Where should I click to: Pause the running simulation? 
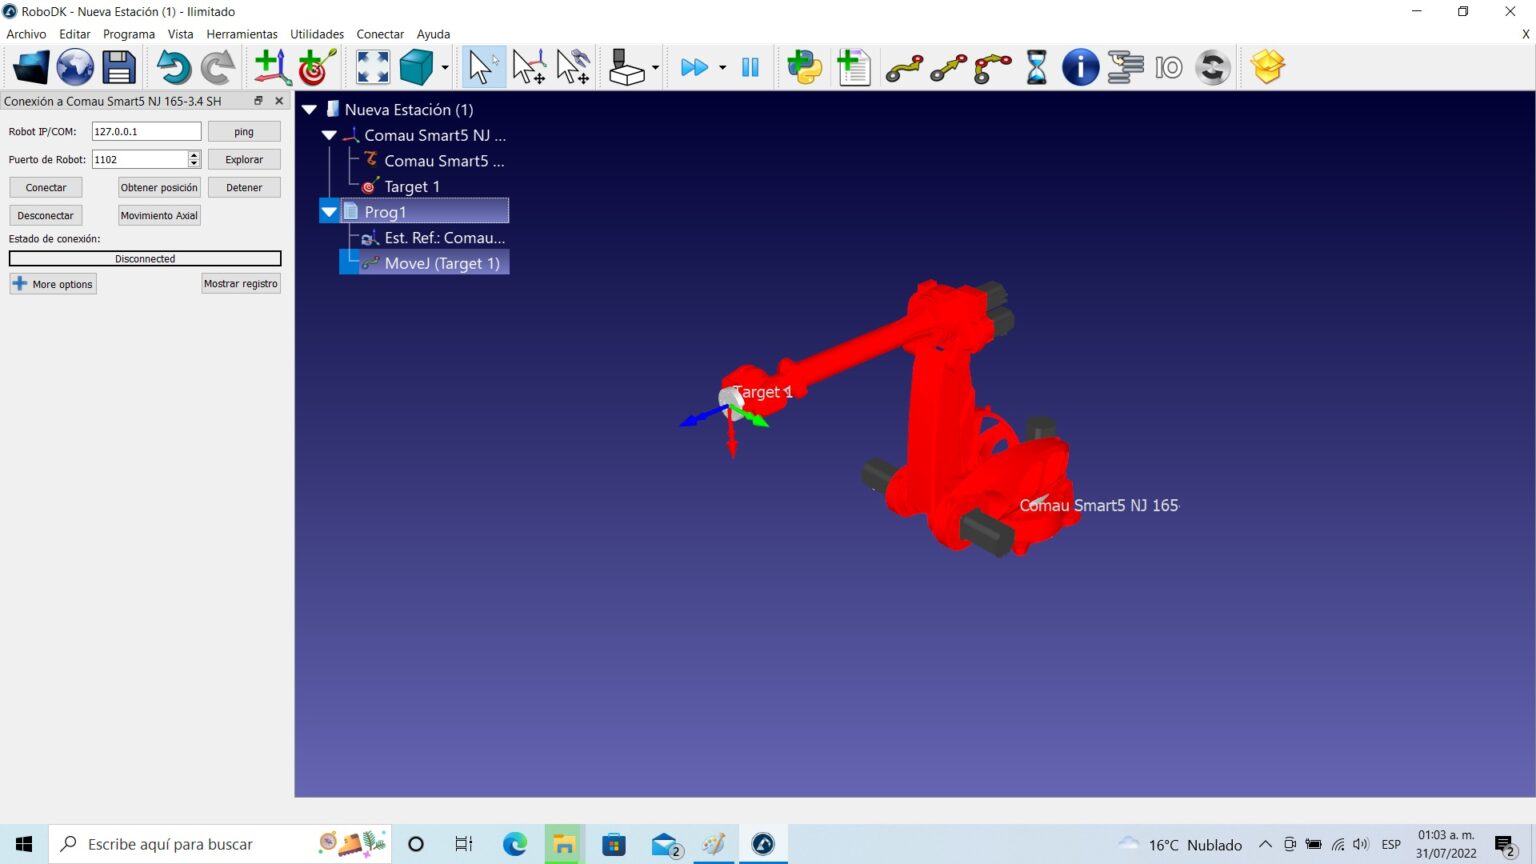click(x=750, y=67)
